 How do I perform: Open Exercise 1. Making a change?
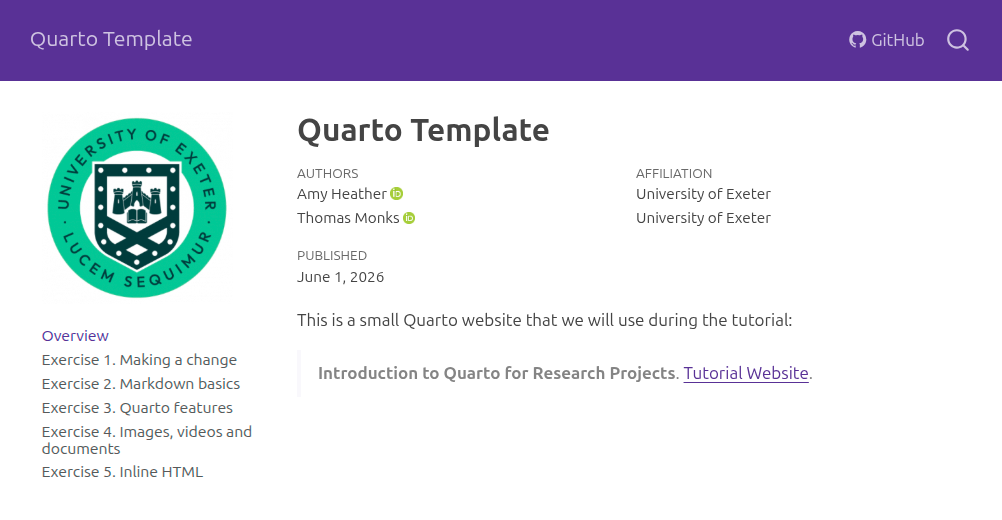(x=139, y=360)
